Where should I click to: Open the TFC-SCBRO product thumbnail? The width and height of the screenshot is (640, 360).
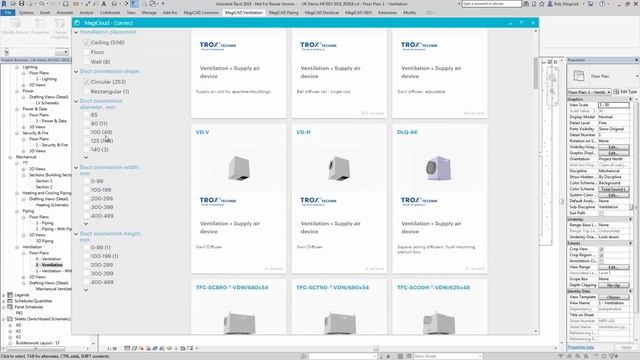pos(240,322)
